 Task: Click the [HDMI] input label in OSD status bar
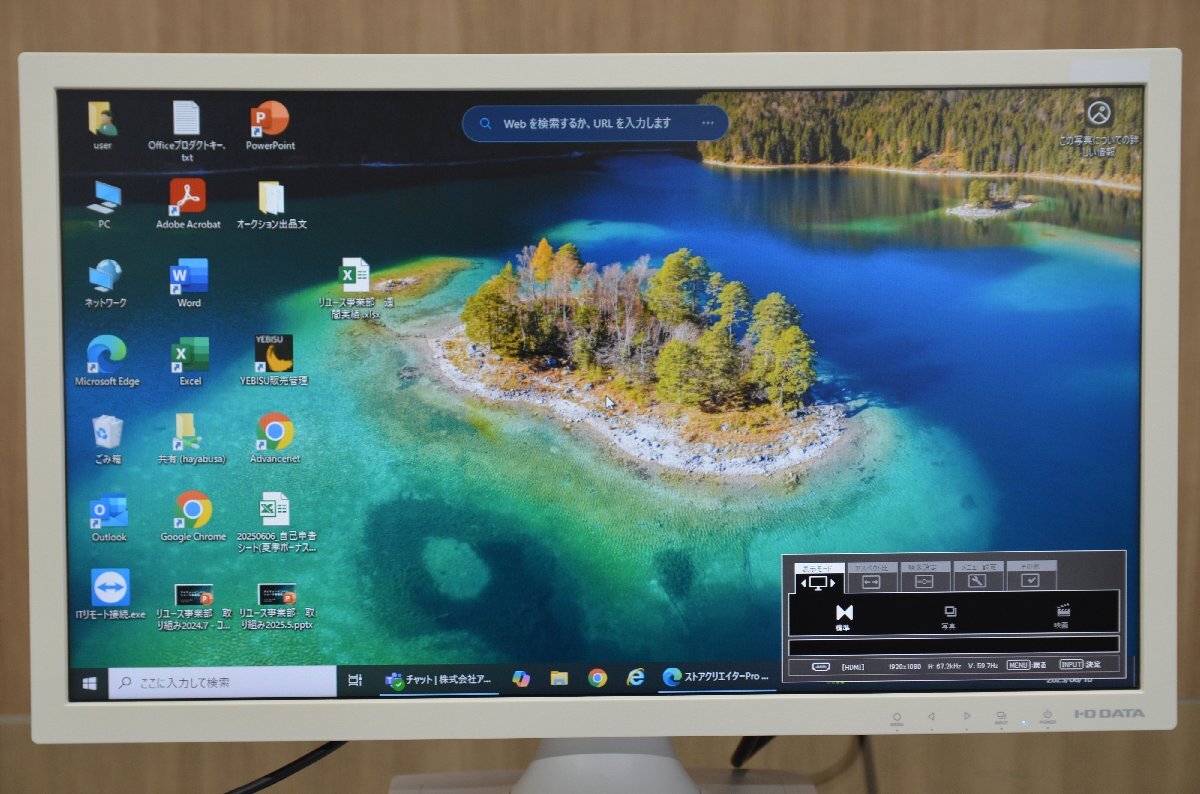(x=853, y=666)
